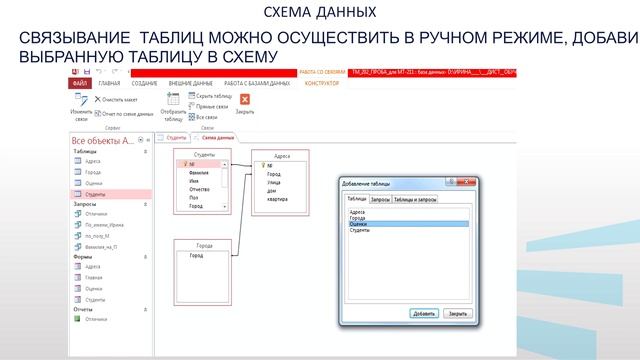The width and height of the screenshot is (640, 360).
Task: Click Город field in Города table box
Action: [196, 256]
